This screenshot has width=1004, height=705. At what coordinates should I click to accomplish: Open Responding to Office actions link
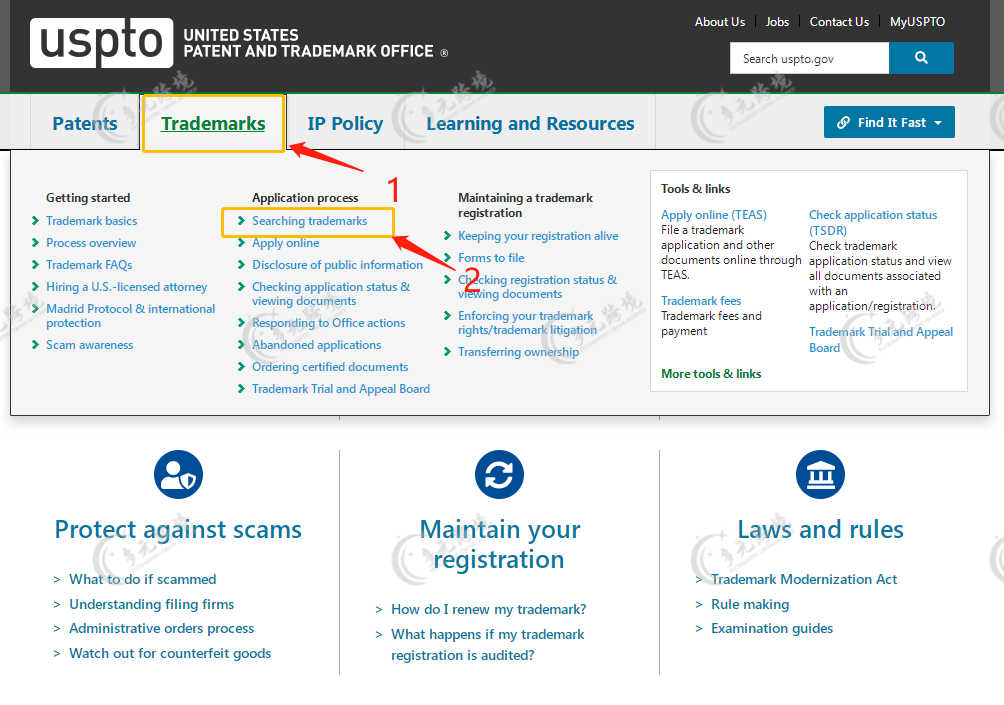click(x=328, y=323)
